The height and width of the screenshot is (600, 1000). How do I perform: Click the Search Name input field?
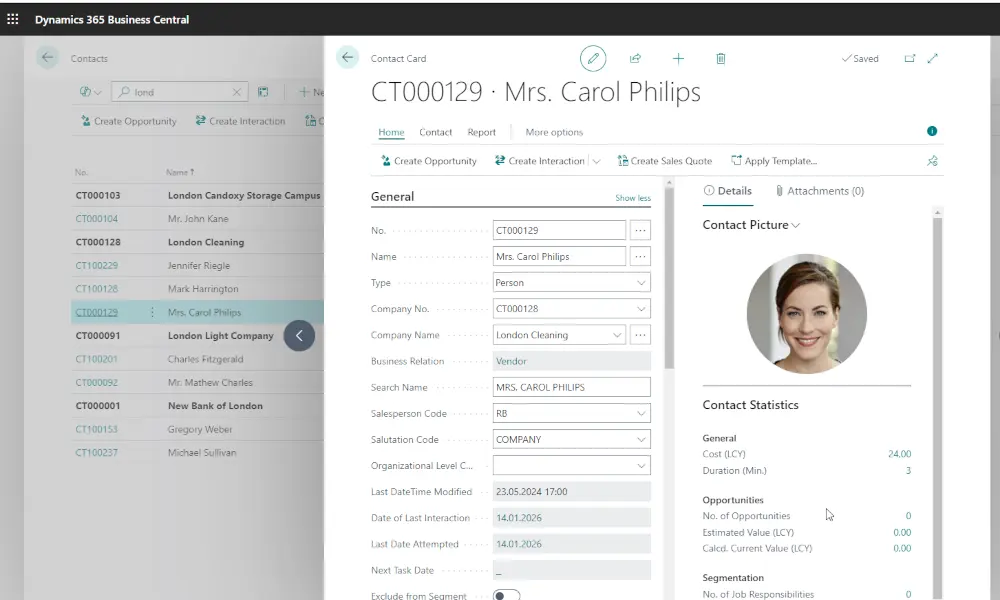point(571,387)
